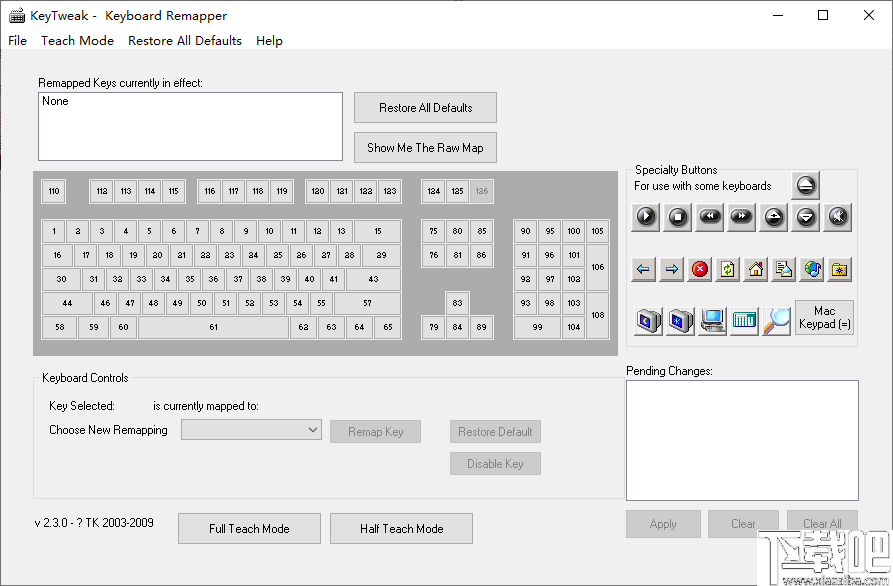The height and width of the screenshot is (586, 893).
Task: Open the Teach Mode menu
Action: pos(77,40)
